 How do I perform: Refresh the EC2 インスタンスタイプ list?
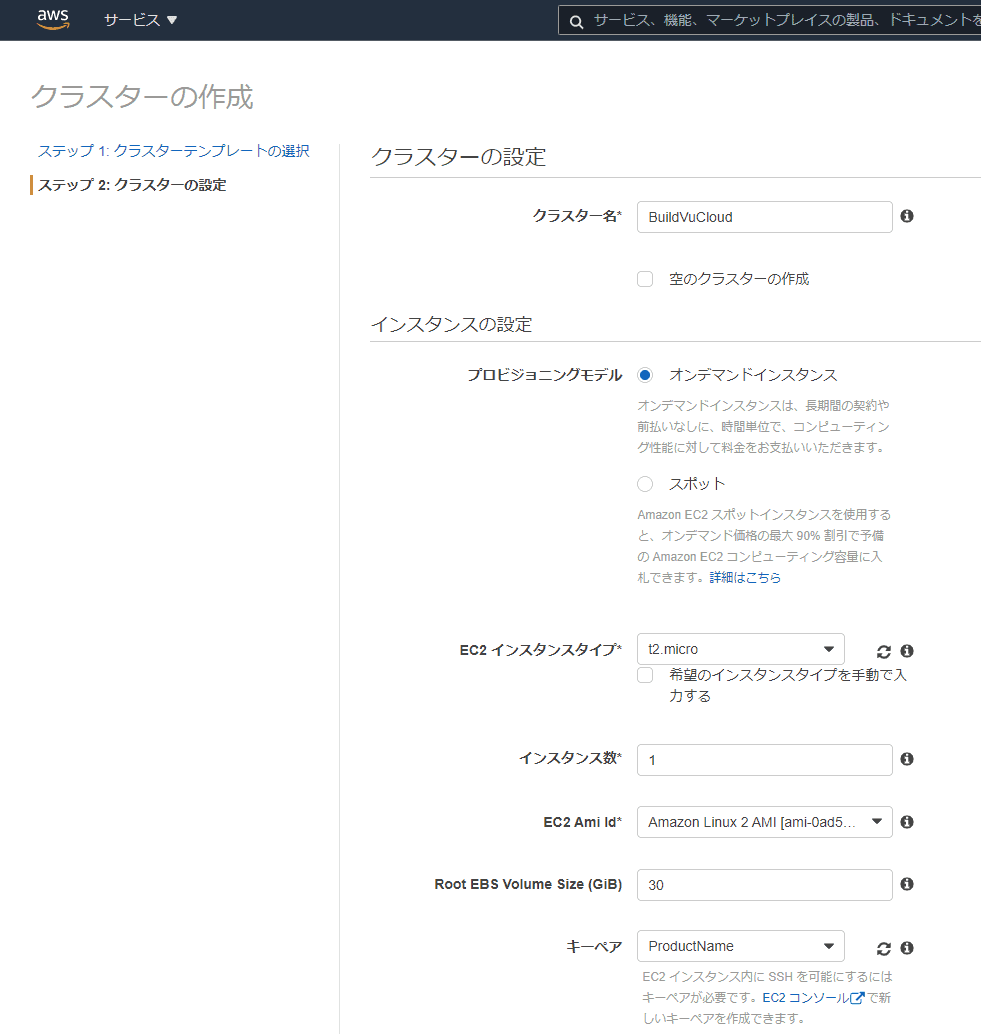[x=883, y=652]
